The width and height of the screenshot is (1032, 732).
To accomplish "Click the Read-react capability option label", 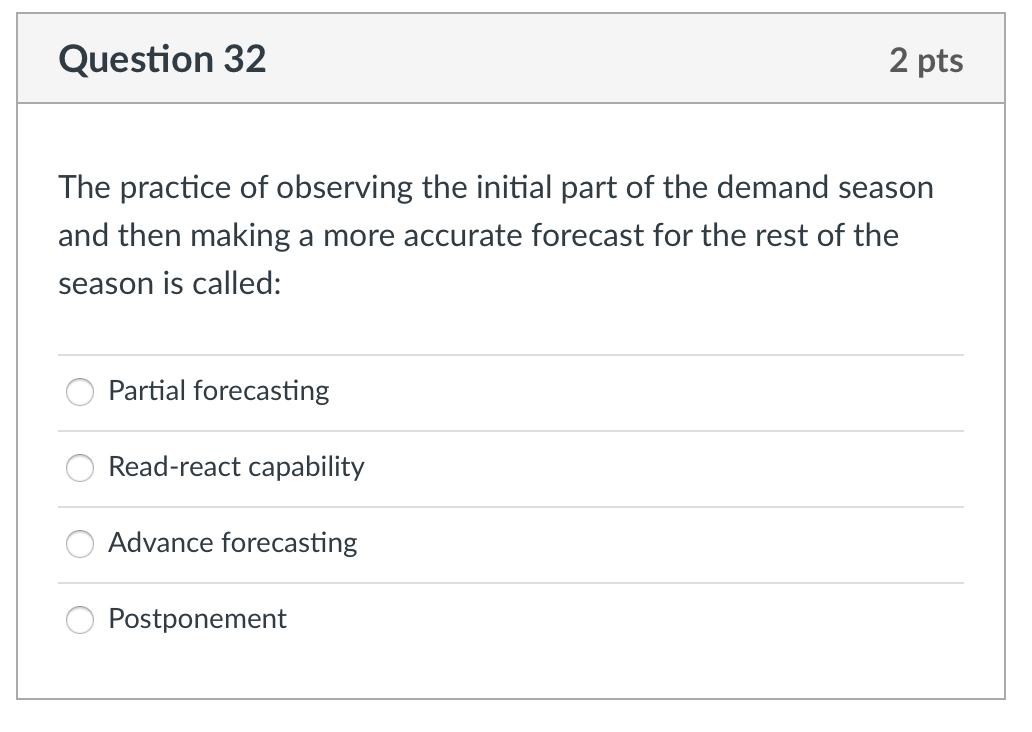I will [x=236, y=468].
